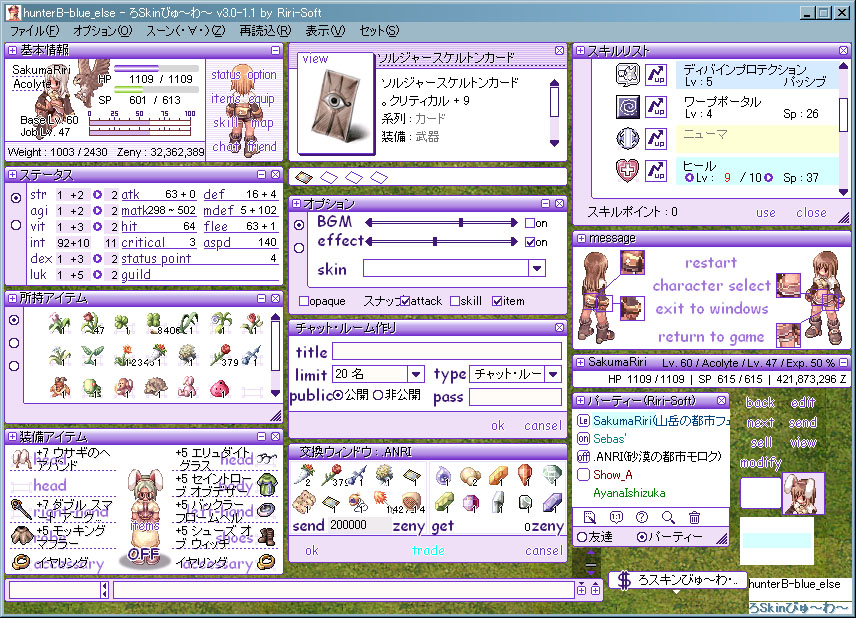Click the increase str point arrow

(97, 195)
